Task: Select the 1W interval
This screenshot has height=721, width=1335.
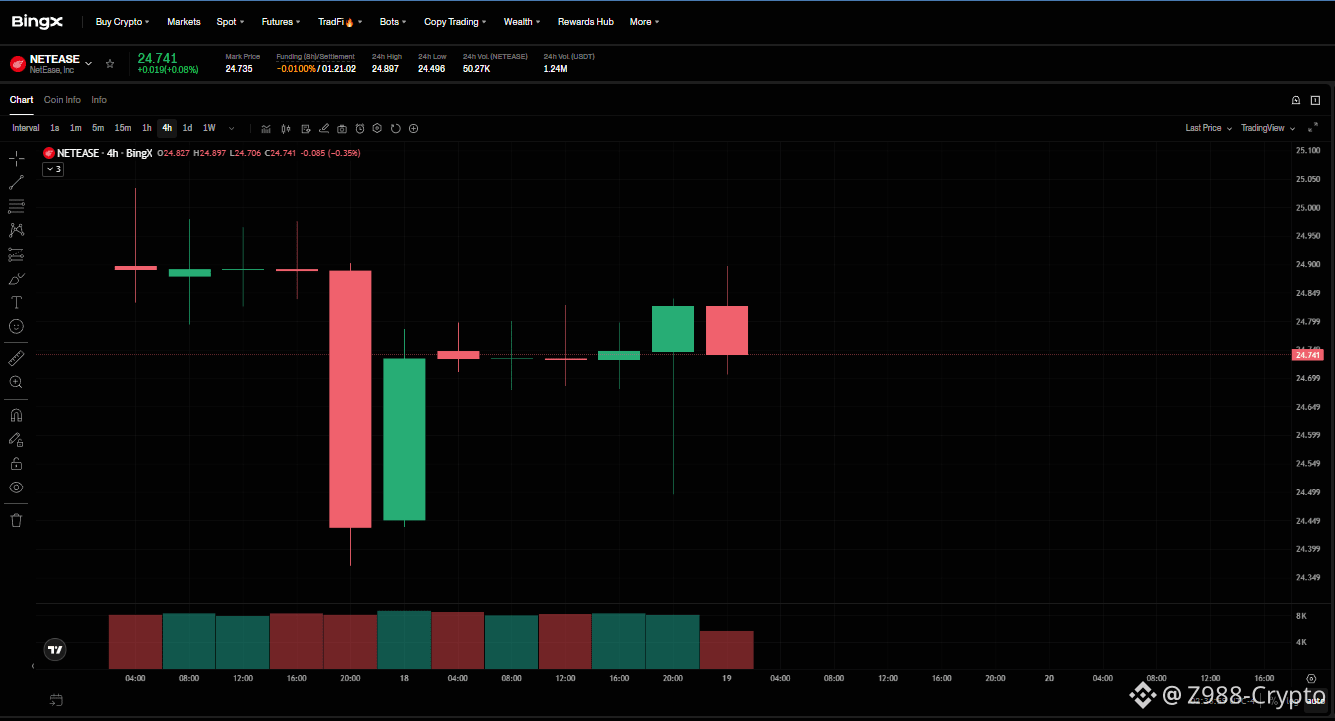Action: [x=209, y=128]
